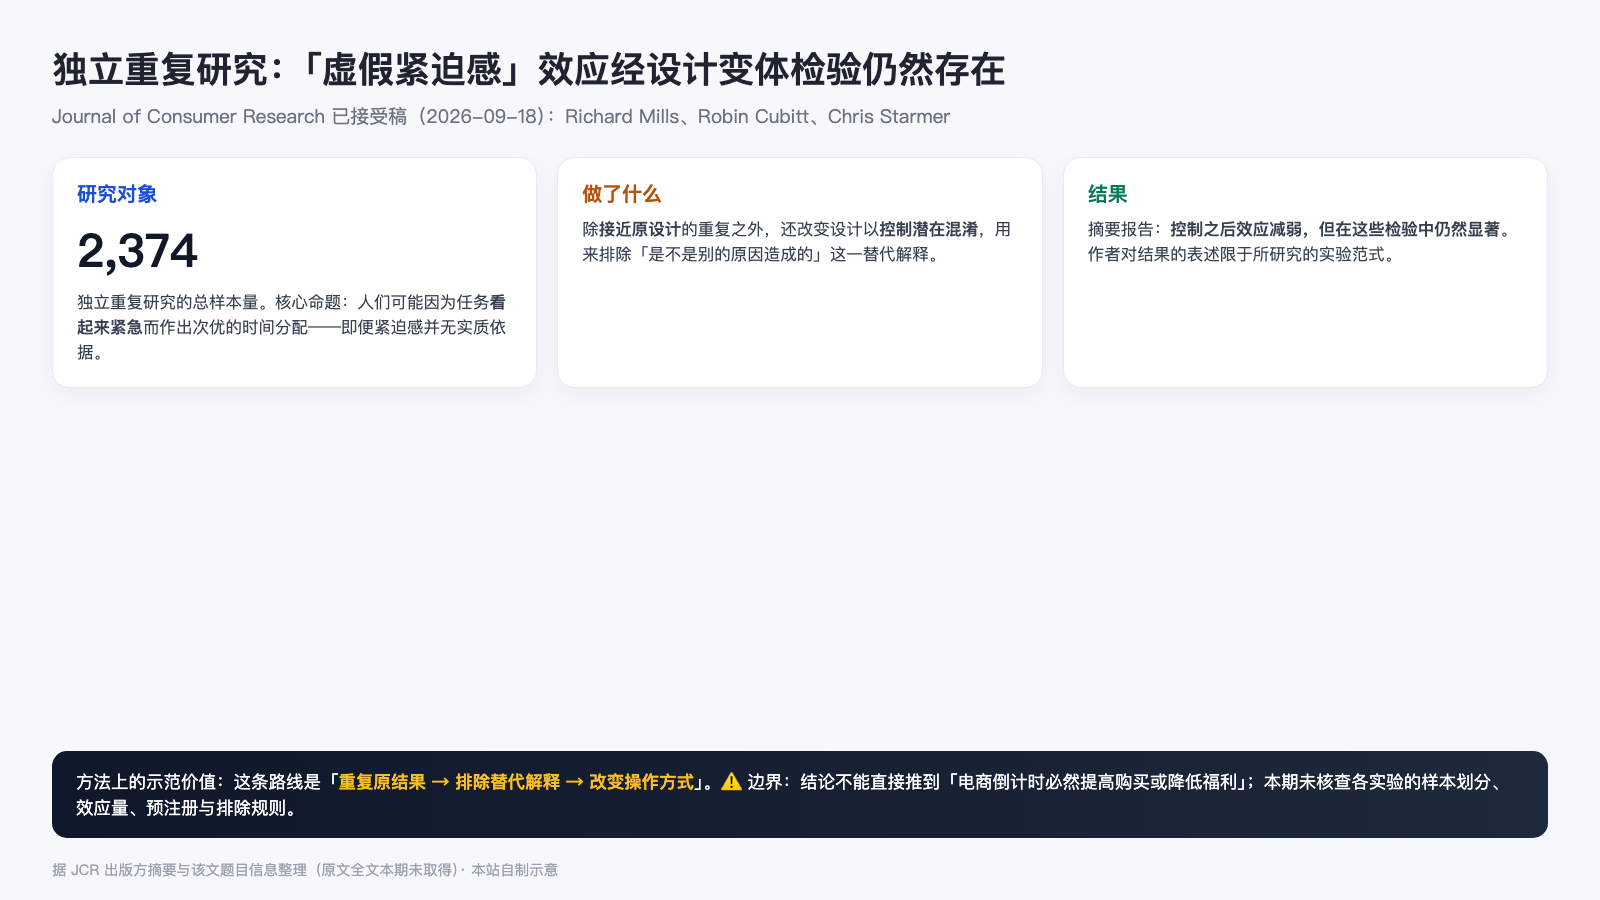Click the highlighted text 排除替代解释
The height and width of the screenshot is (900, 1600).
[x=508, y=782]
